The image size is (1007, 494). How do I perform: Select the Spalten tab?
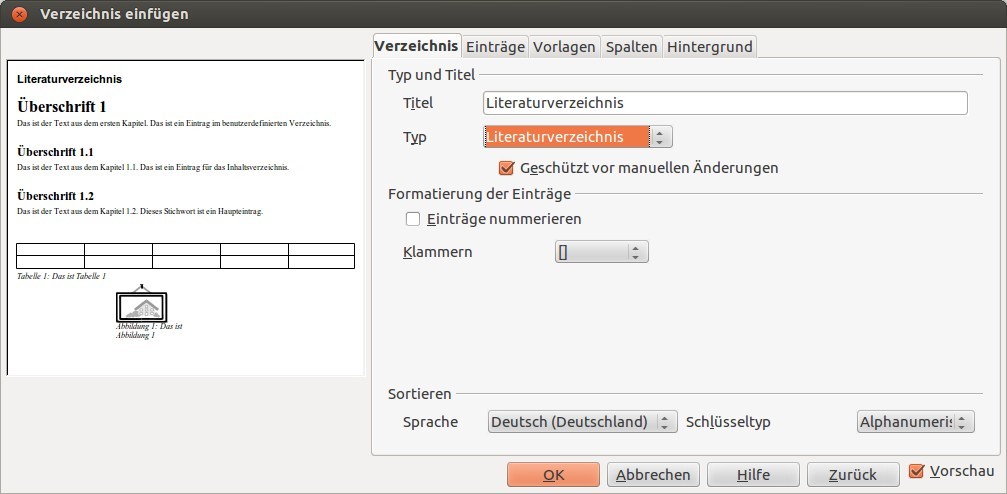pos(631,47)
